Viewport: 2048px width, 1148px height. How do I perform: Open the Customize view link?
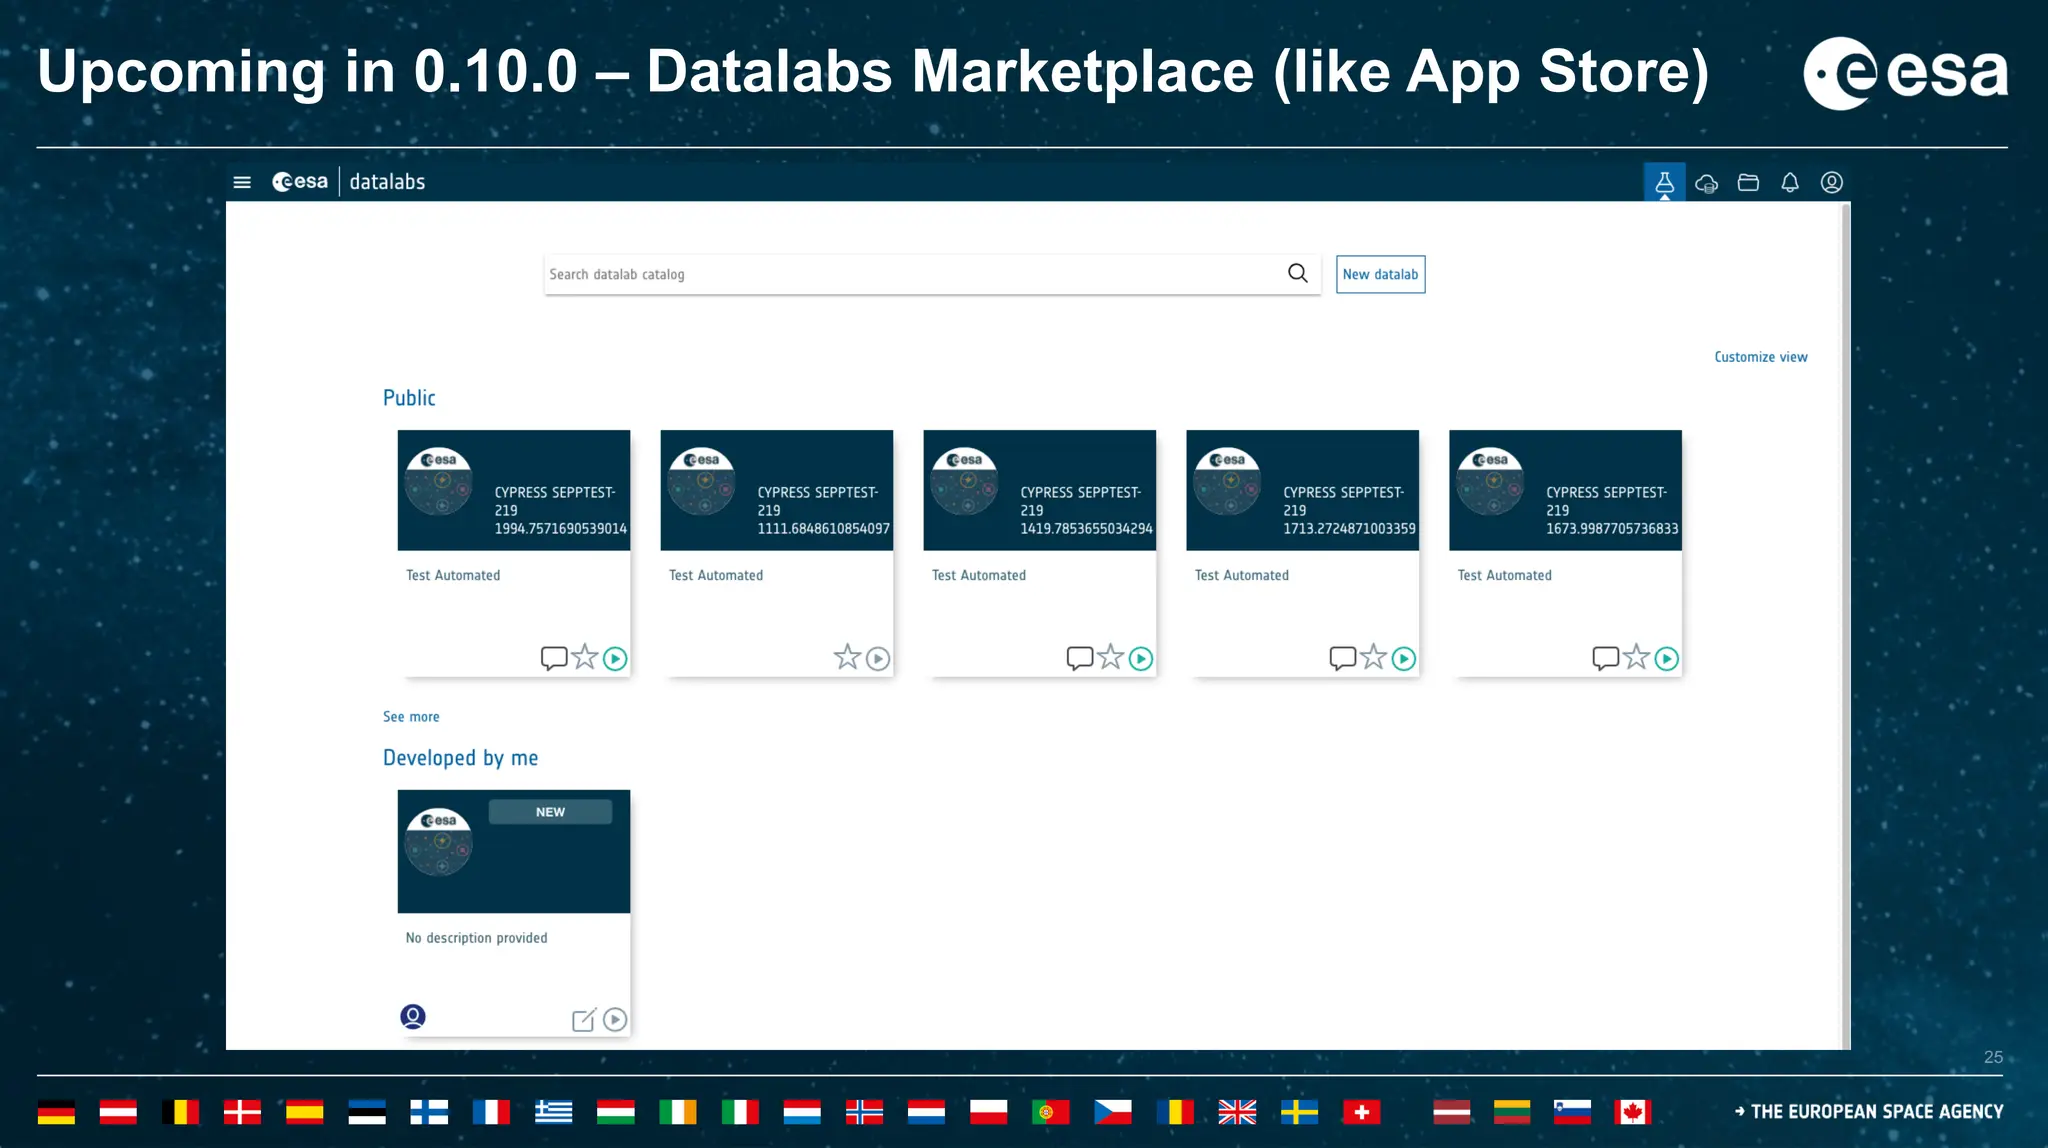(1761, 357)
